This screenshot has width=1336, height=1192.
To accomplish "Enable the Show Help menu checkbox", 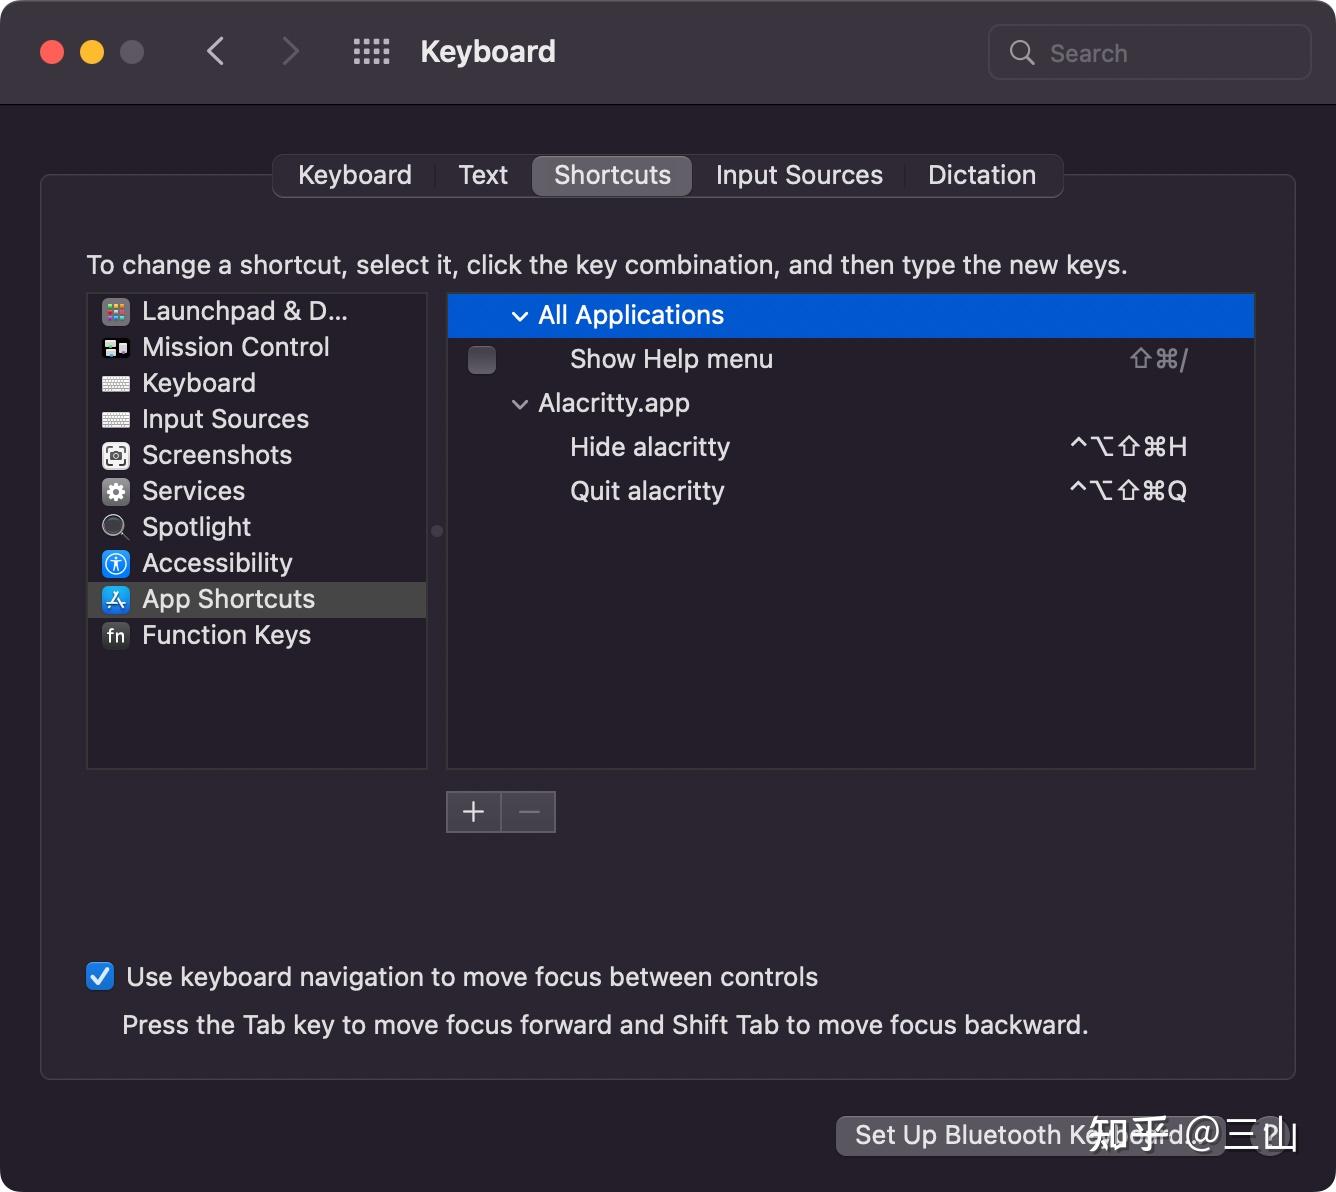I will pyautogui.click(x=481, y=359).
